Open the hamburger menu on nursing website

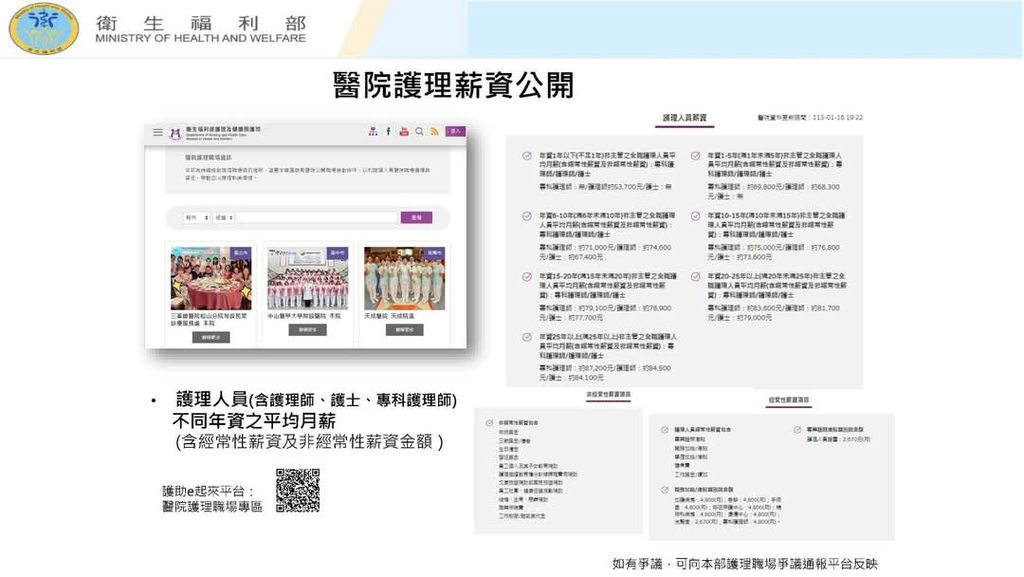(x=157, y=132)
